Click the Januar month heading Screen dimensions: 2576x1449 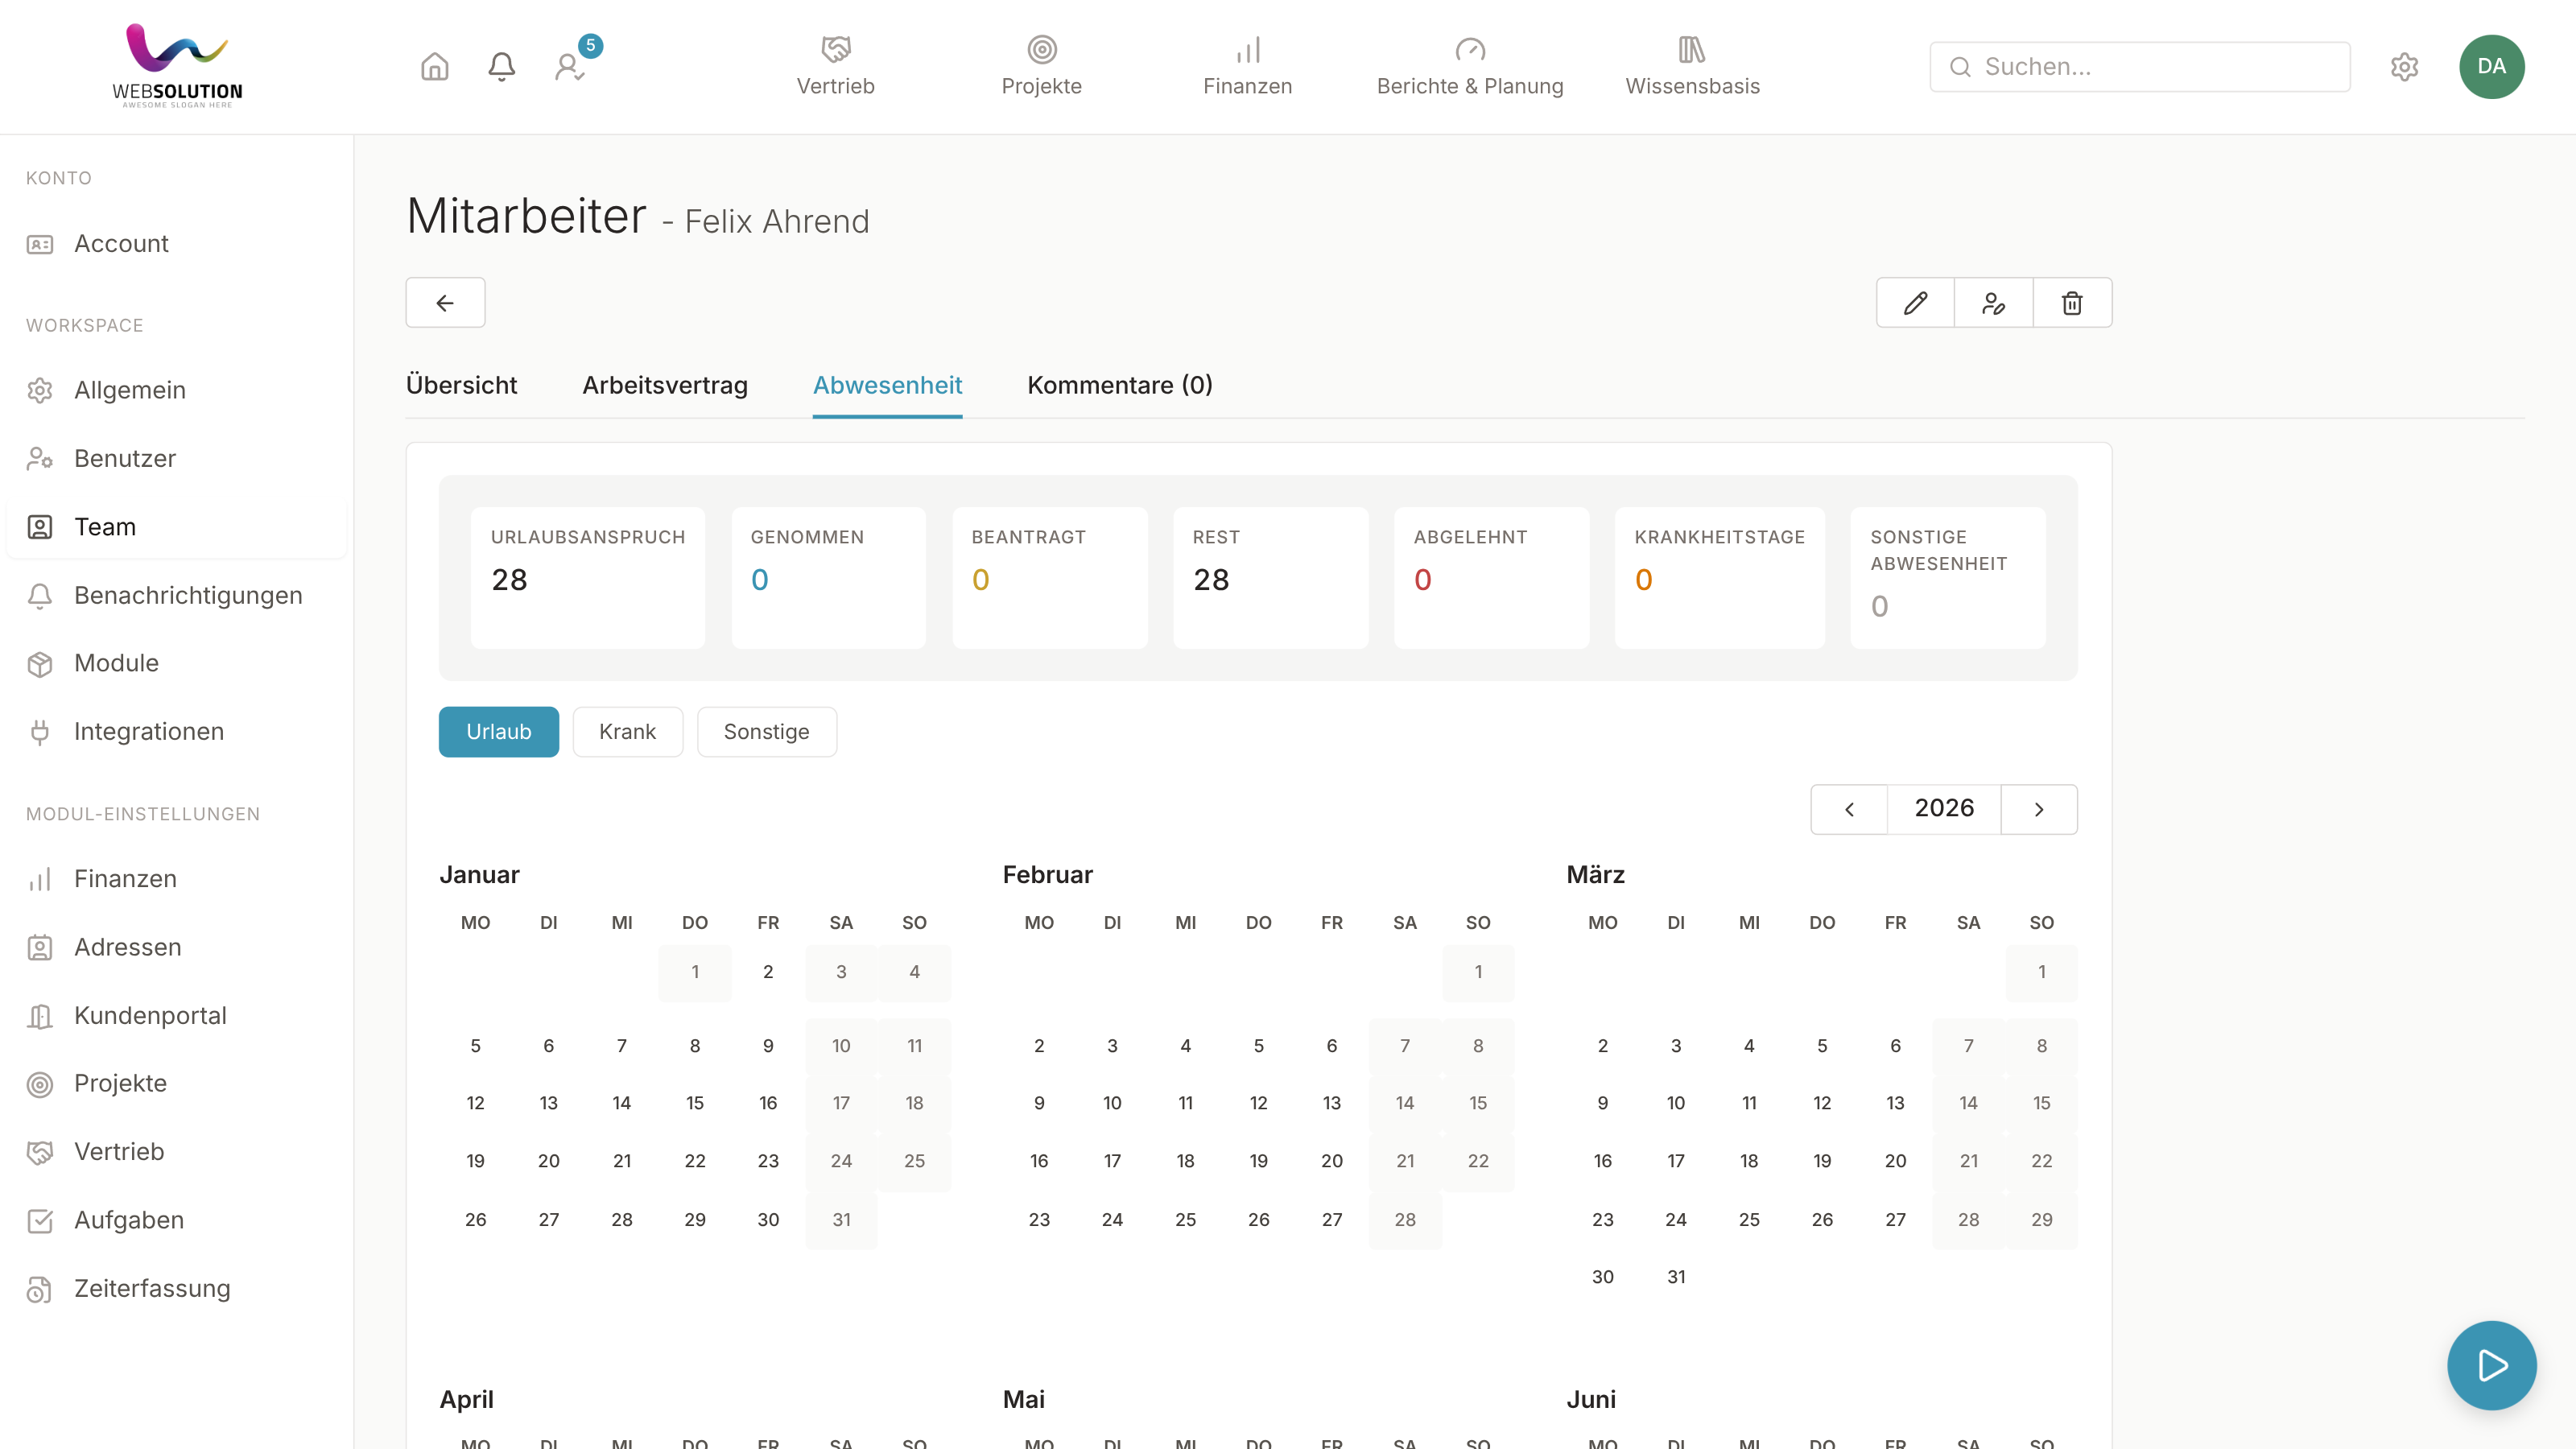click(x=479, y=875)
